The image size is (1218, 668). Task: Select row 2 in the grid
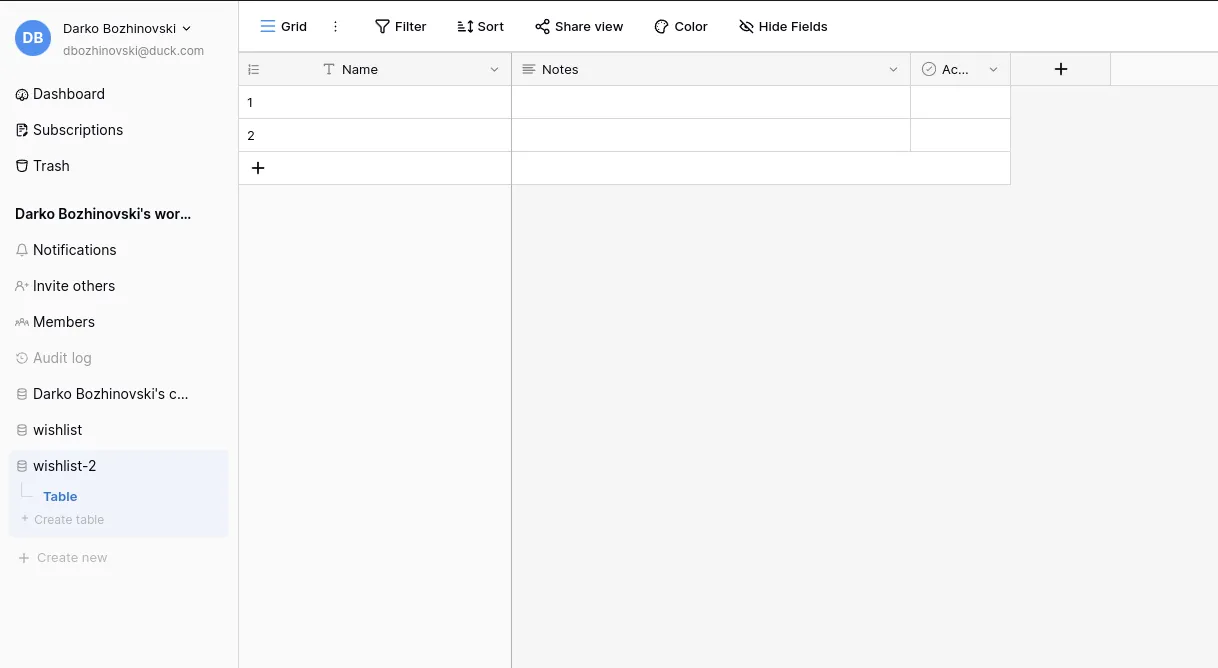(375, 135)
